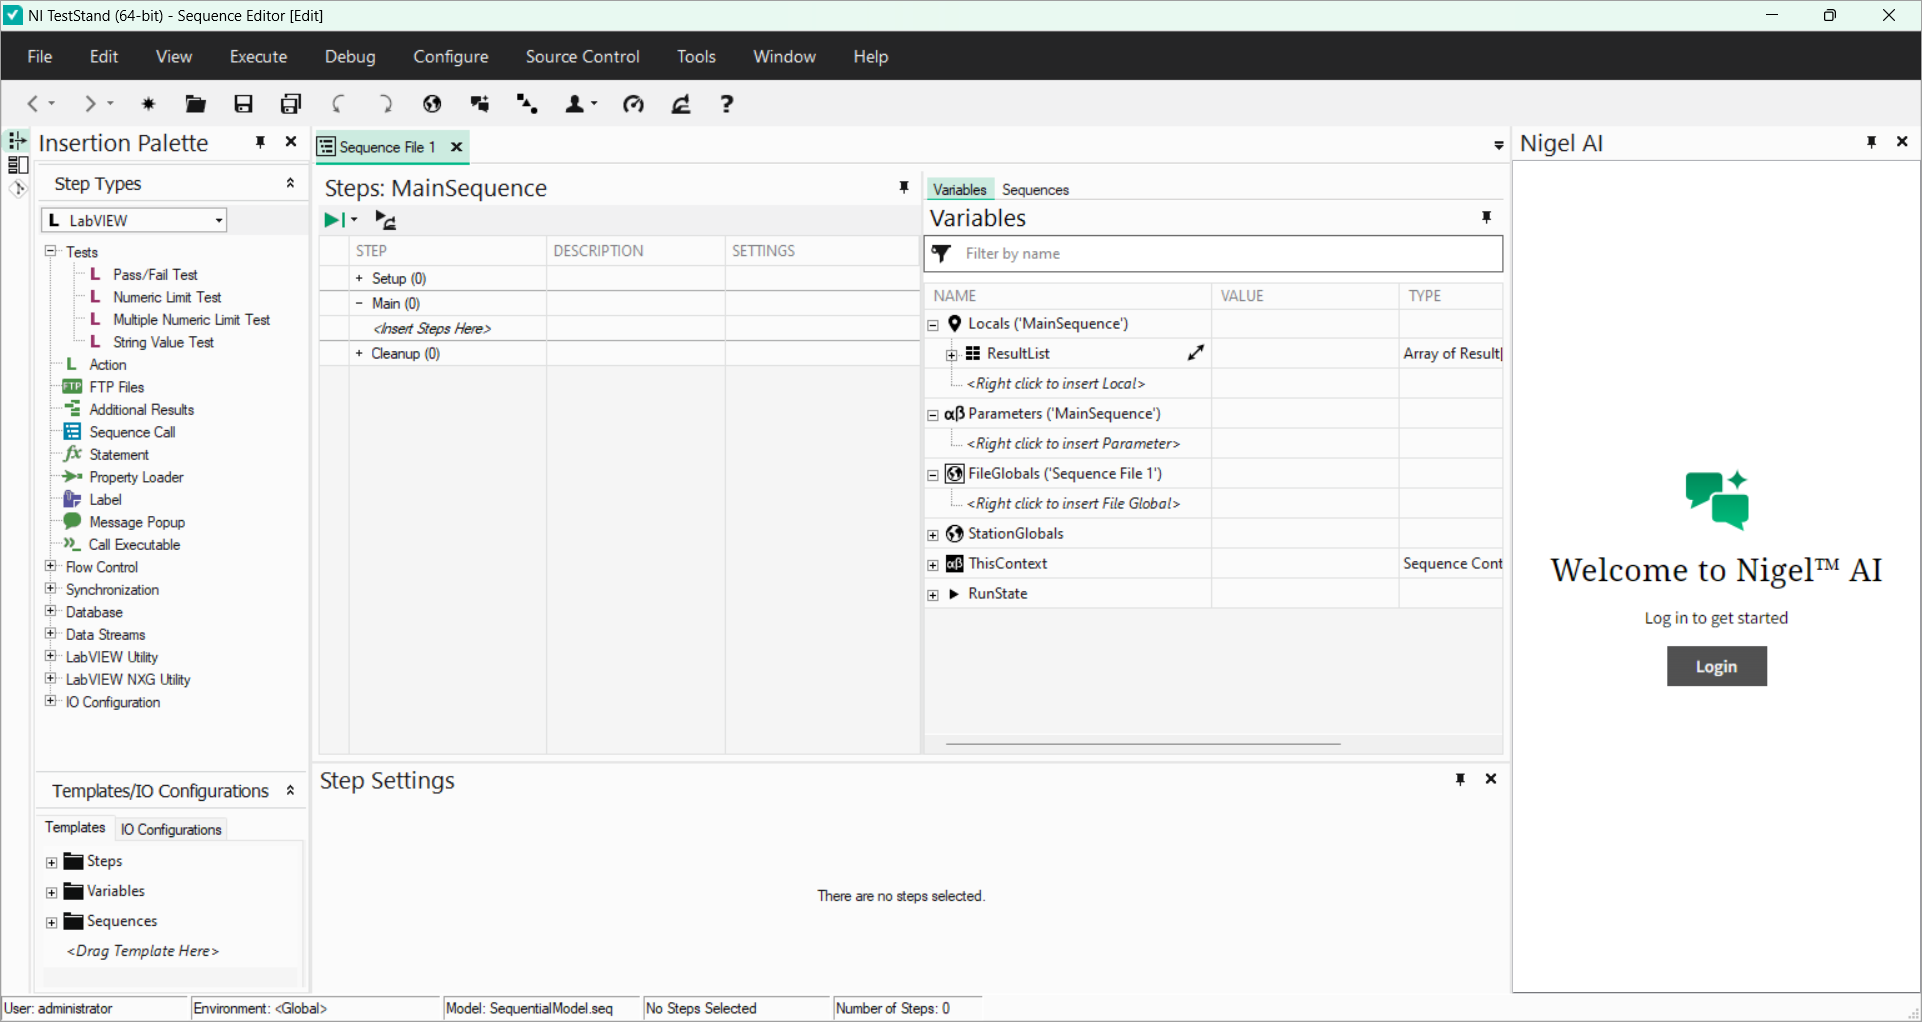Expand the Flow Control step group
This screenshot has height=1022, width=1922.
50,566
